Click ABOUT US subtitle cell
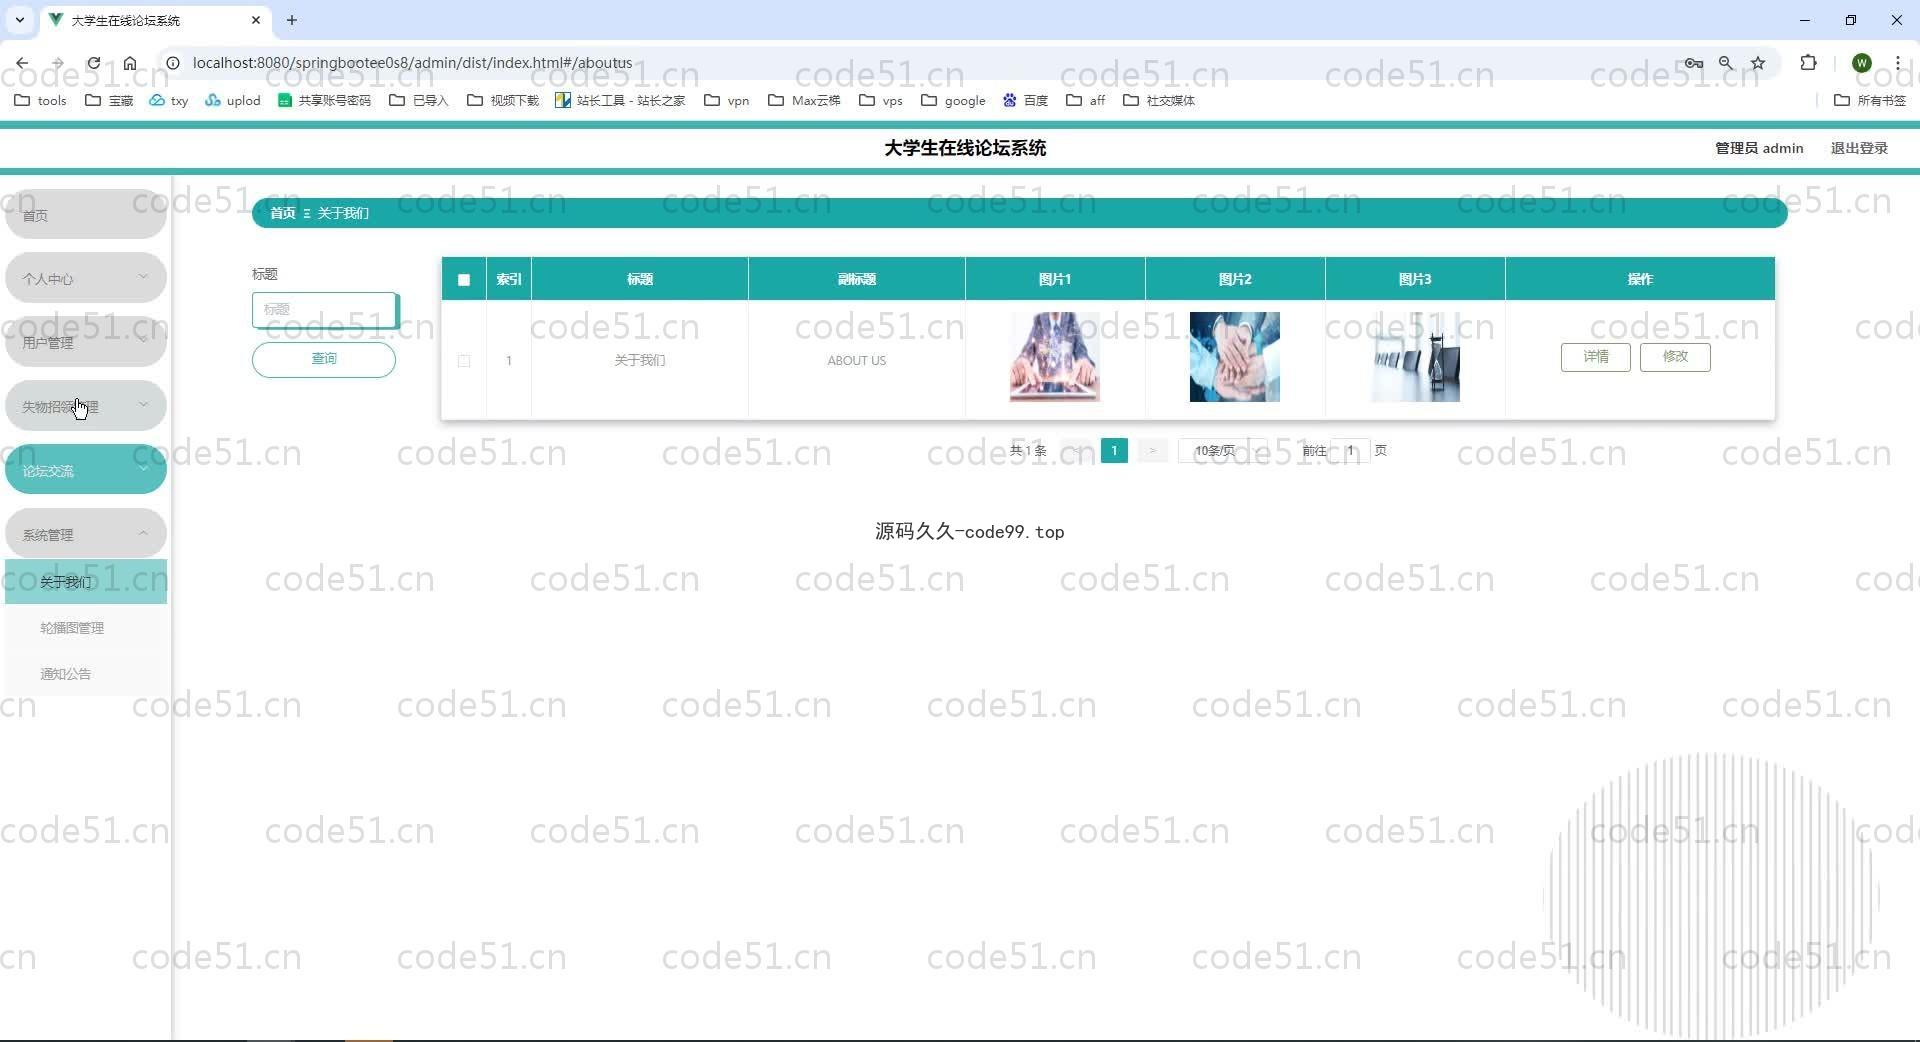Viewport: 1920px width, 1042px height. coord(857,361)
